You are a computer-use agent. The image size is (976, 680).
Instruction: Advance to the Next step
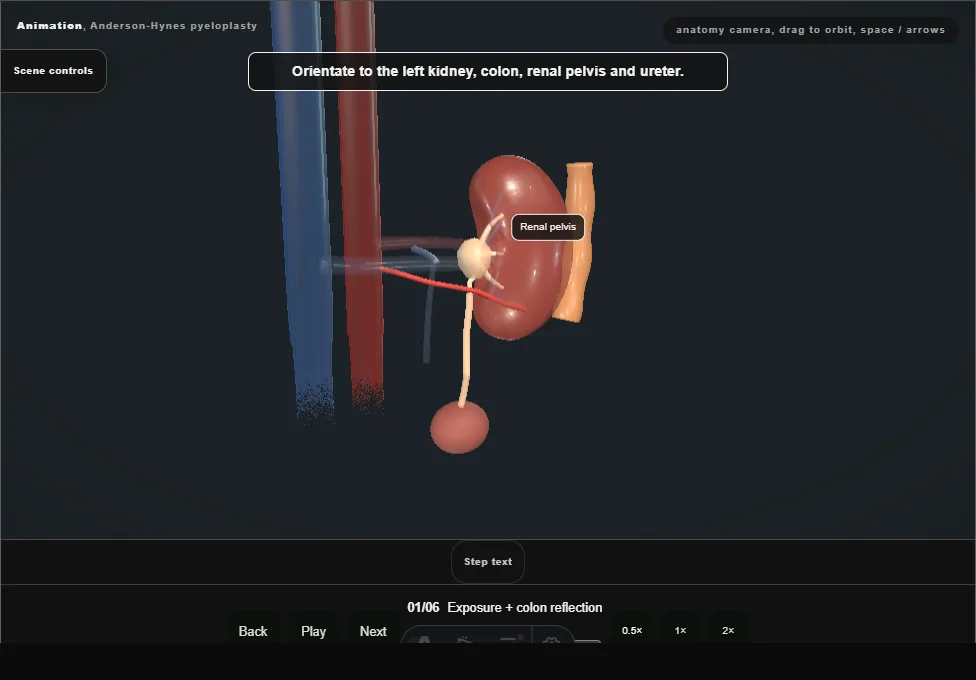pos(373,631)
